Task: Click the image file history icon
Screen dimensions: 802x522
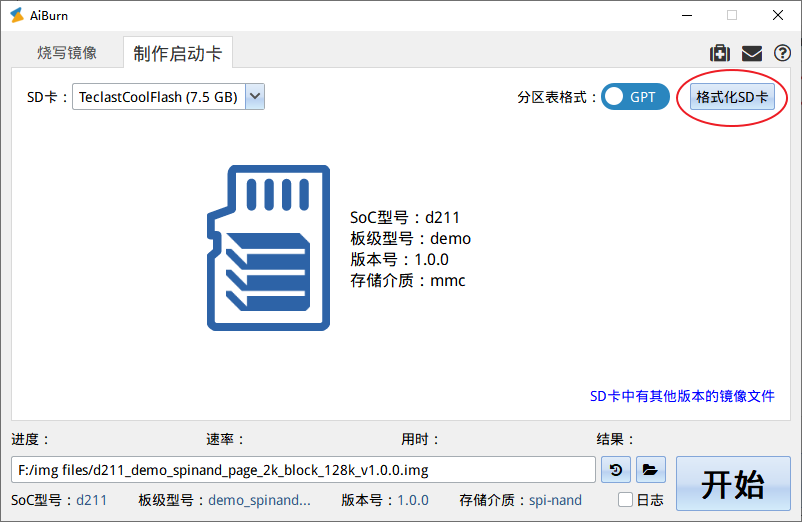Action: [617, 469]
